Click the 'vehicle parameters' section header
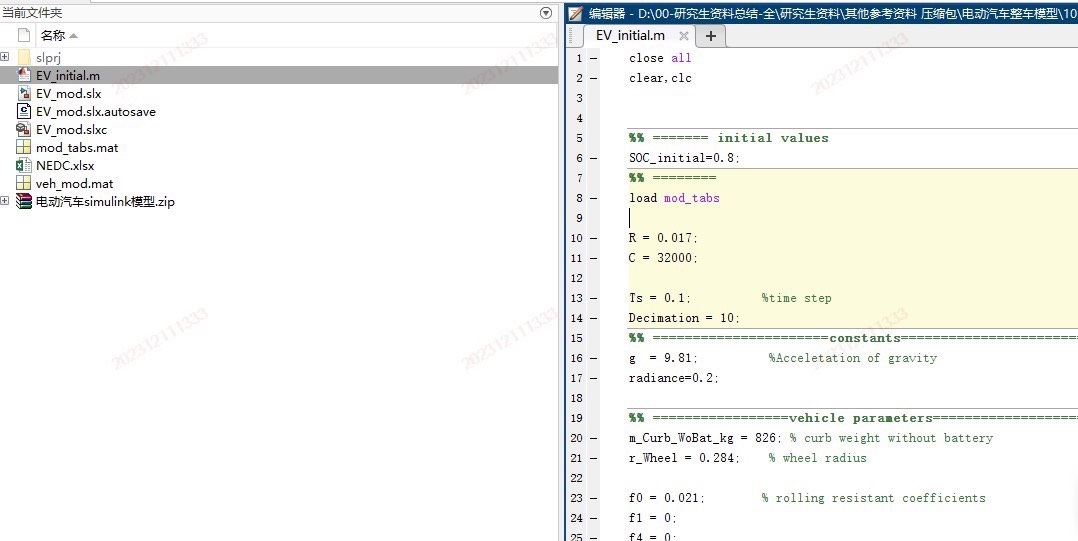Screen dimensions: 1078x541 (853, 418)
